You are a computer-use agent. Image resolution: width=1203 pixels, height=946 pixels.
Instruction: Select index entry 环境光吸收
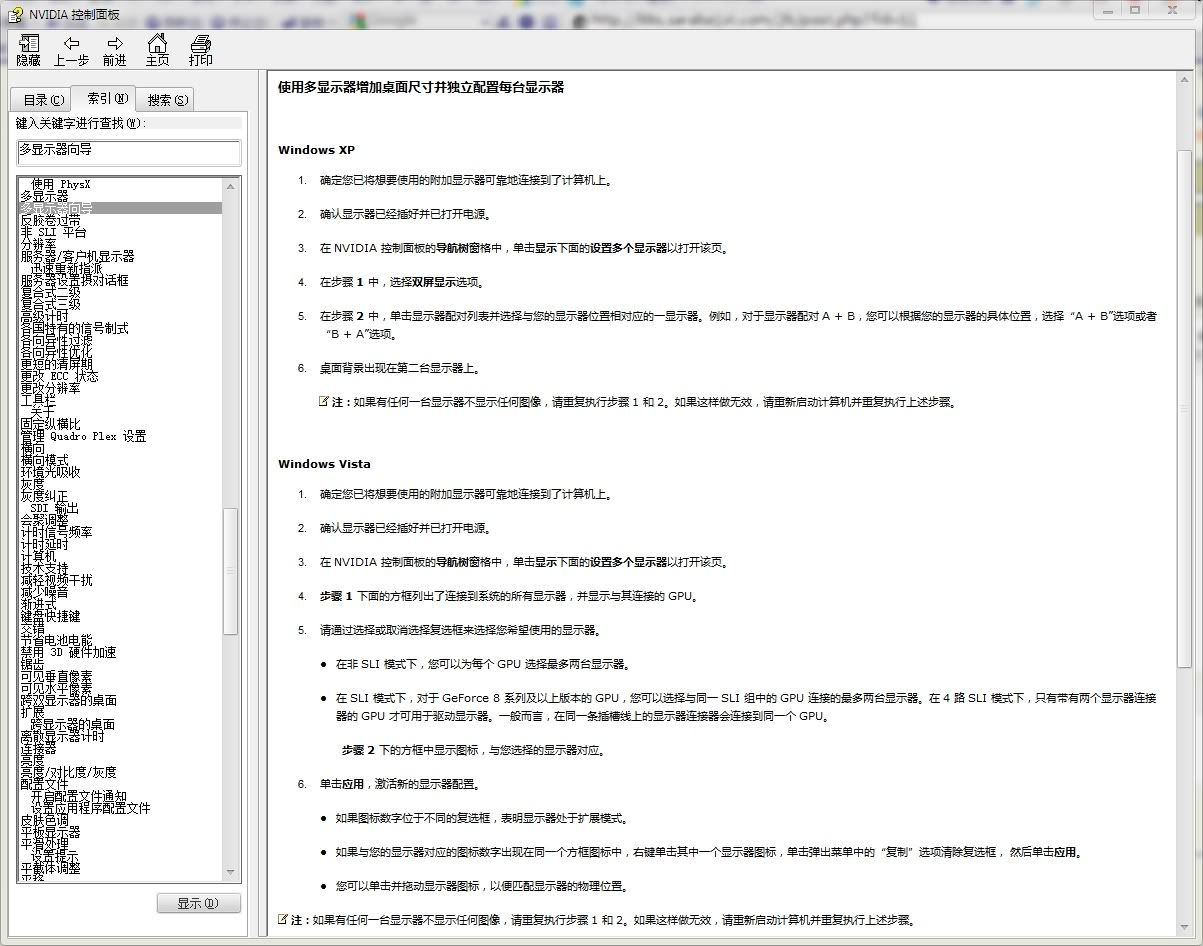click(x=50, y=473)
